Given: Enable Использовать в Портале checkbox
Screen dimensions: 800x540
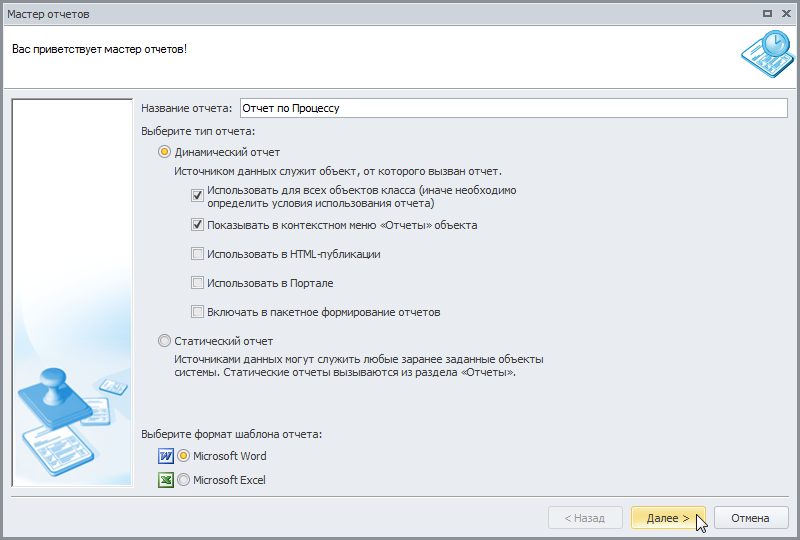Looking at the screenshot, I should [197, 283].
